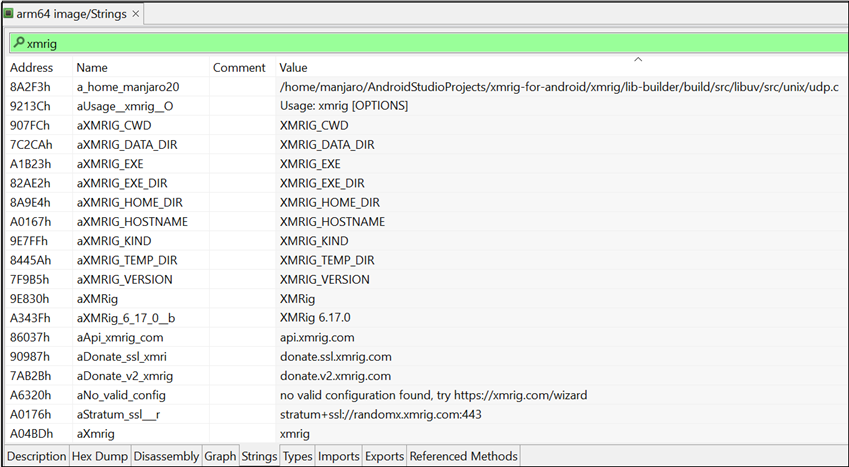This screenshot has width=849, height=467.
Task: Click the XMRIG_EXE_DIR value
Action: coord(322,183)
